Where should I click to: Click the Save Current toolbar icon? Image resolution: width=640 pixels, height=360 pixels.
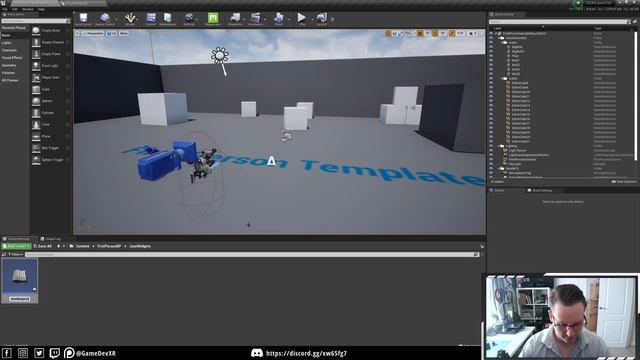pos(83,19)
